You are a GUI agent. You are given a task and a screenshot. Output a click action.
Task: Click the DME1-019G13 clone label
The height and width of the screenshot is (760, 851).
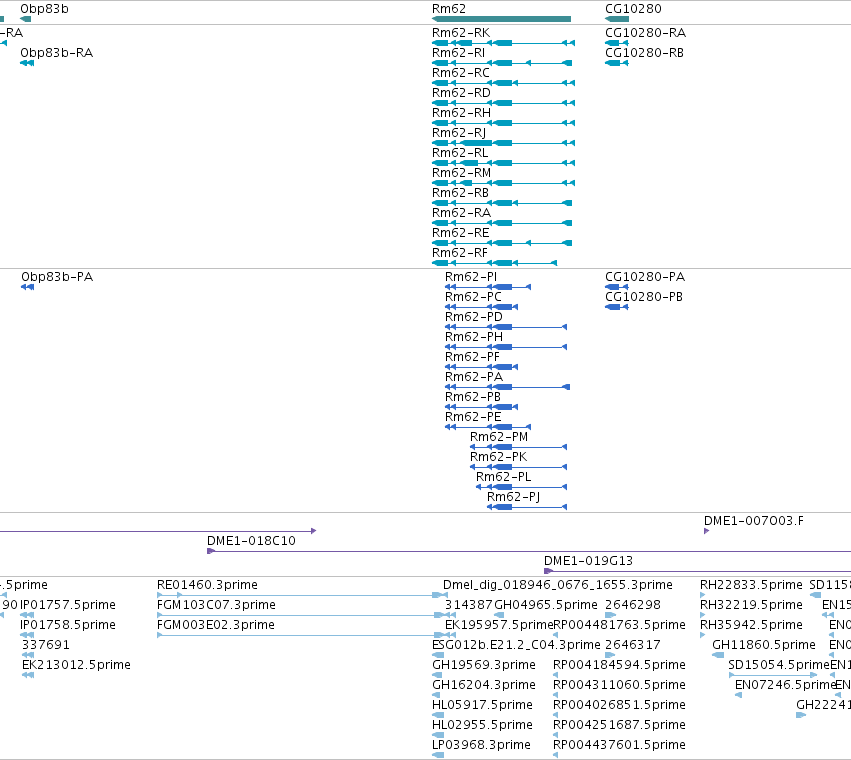(x=588, y=561)
